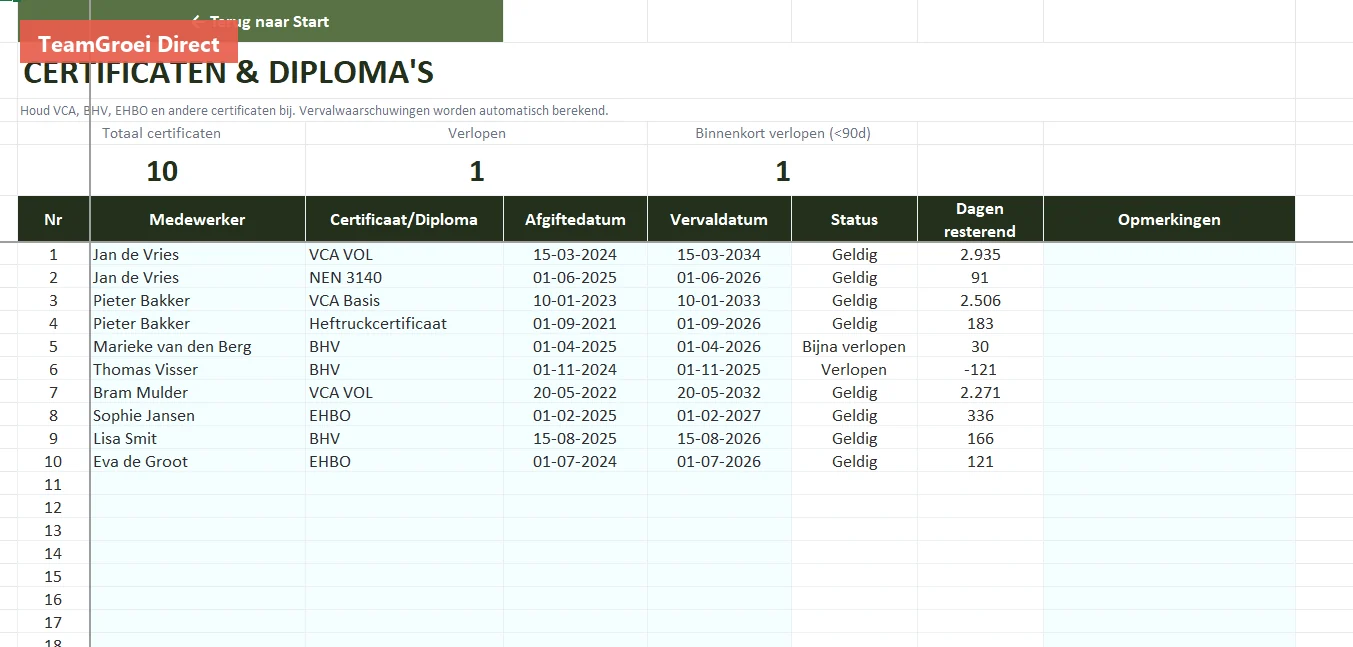Click the Verlopen summary label
The image size is (1353, 647).
click(x=476, y=133)
